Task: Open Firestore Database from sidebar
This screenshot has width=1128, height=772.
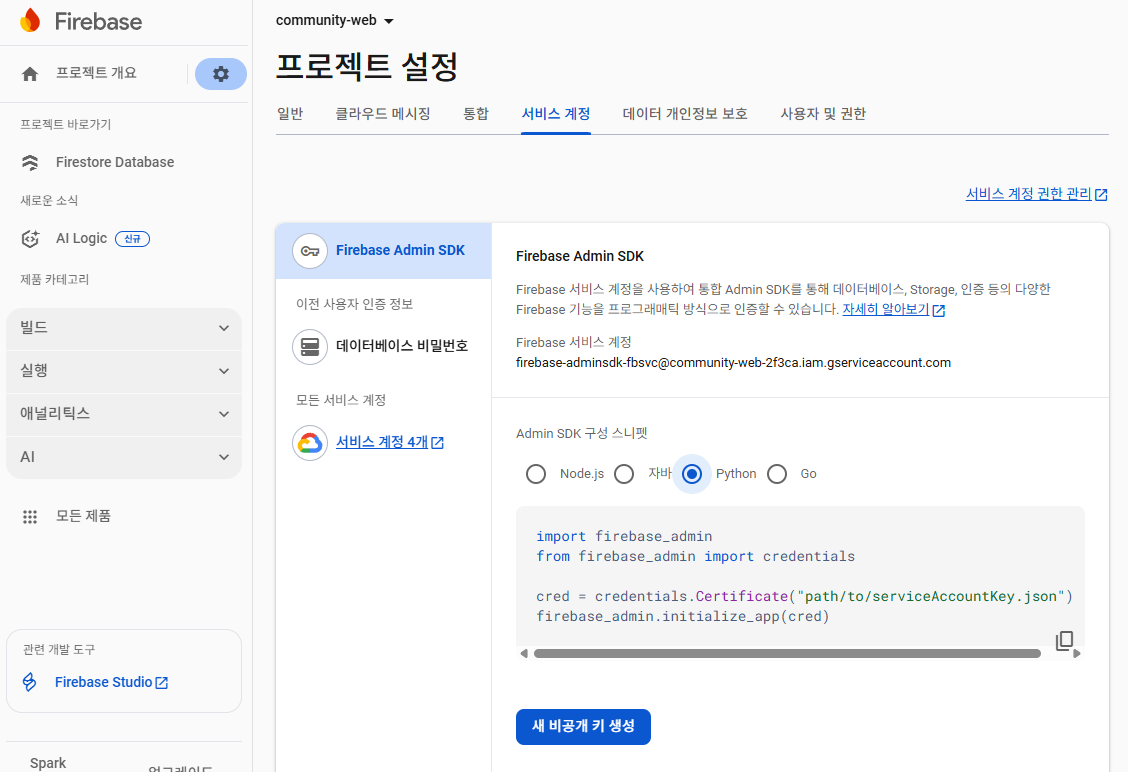Action: coord(115,163)
